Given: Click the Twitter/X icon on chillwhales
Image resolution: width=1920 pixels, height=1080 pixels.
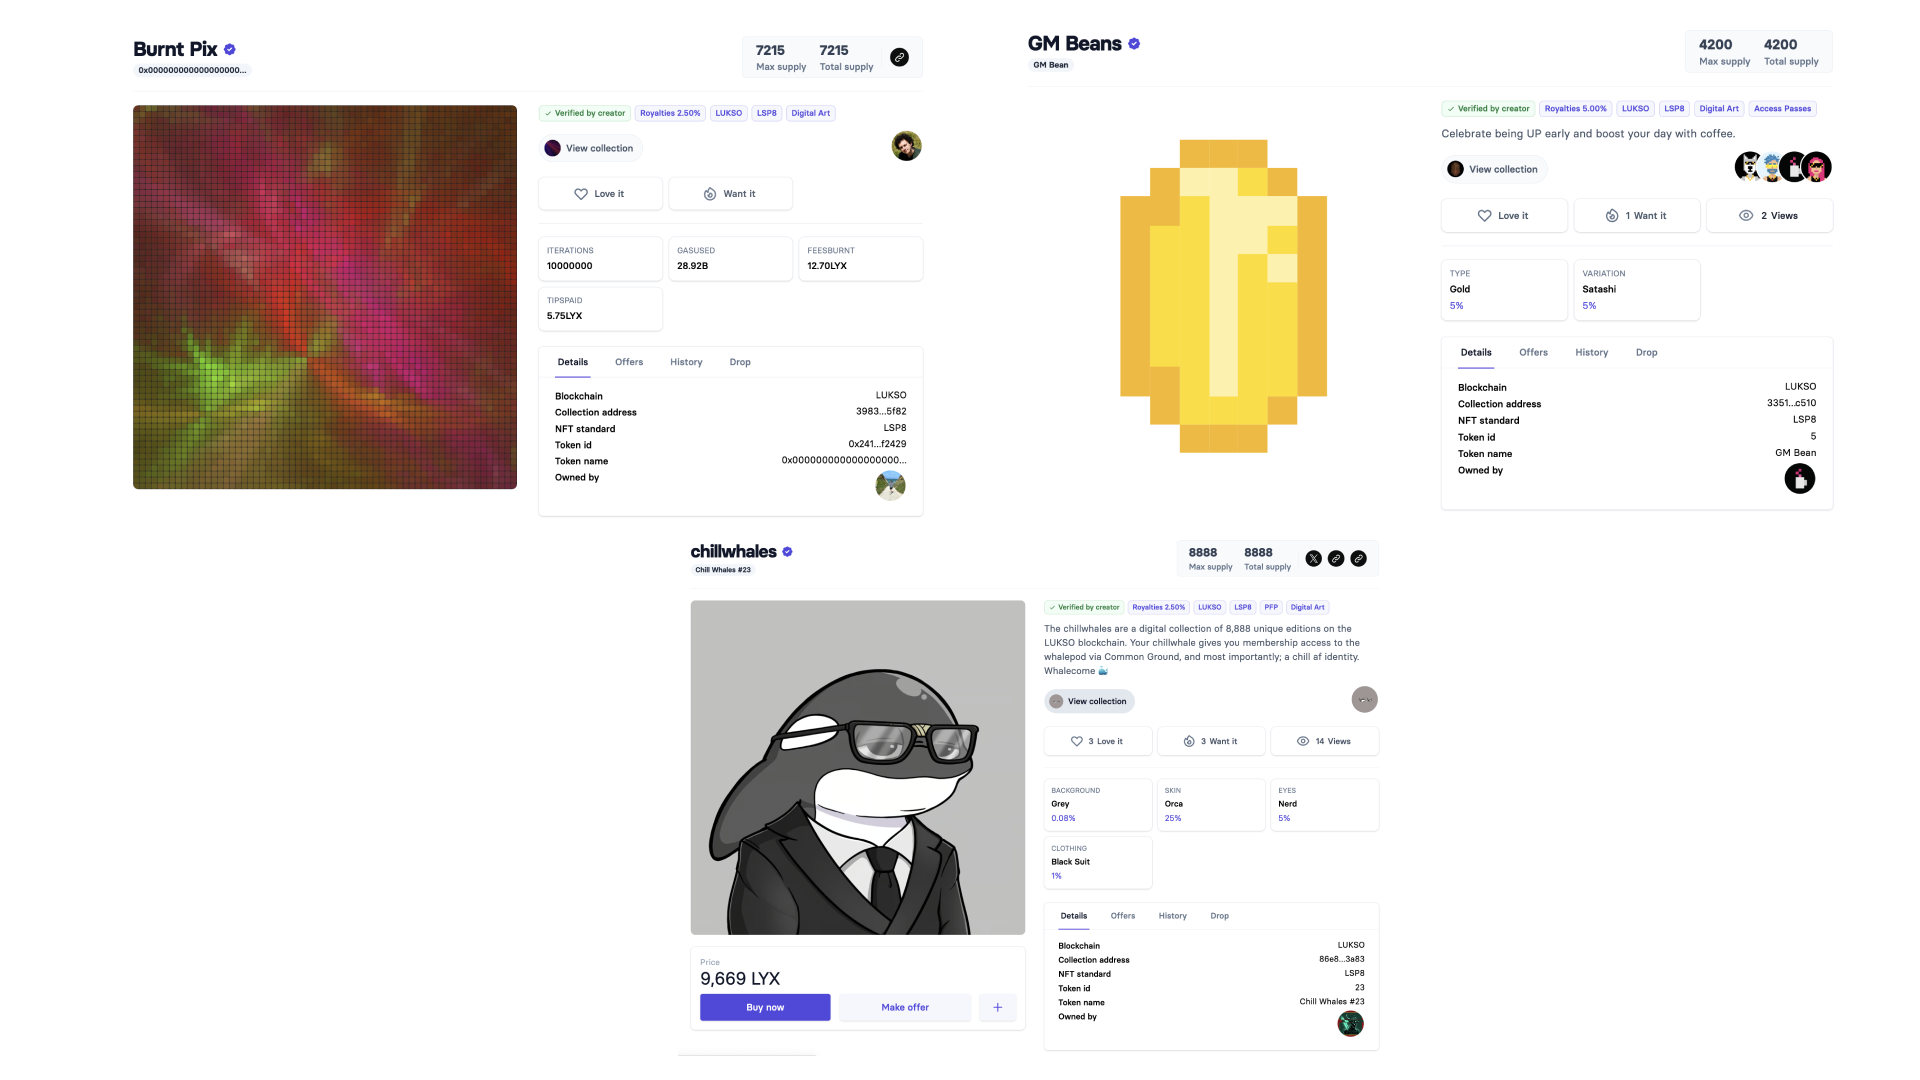Looking at the screenshot, I should (x=1313, y=558).
